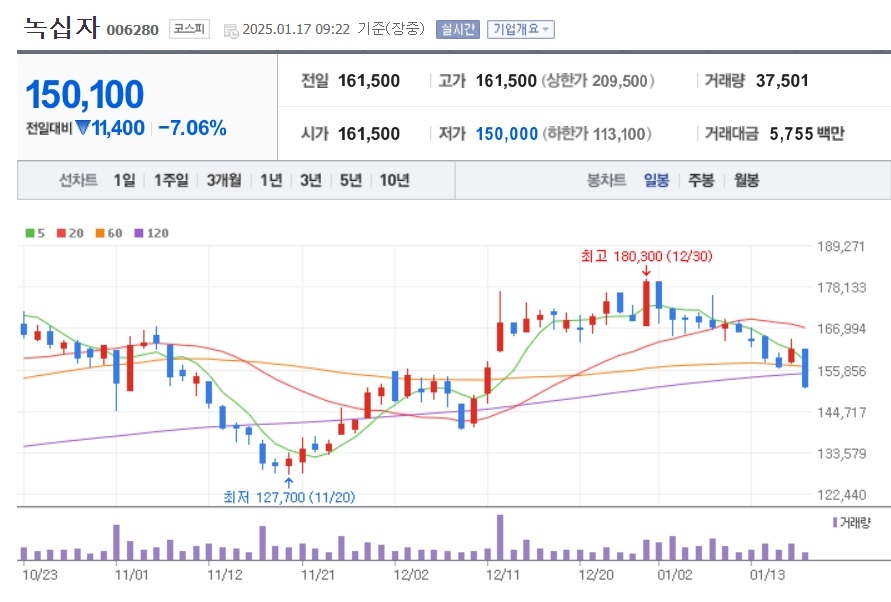
Task: Click the 전일 161,500 value
Action: [369, 81]
